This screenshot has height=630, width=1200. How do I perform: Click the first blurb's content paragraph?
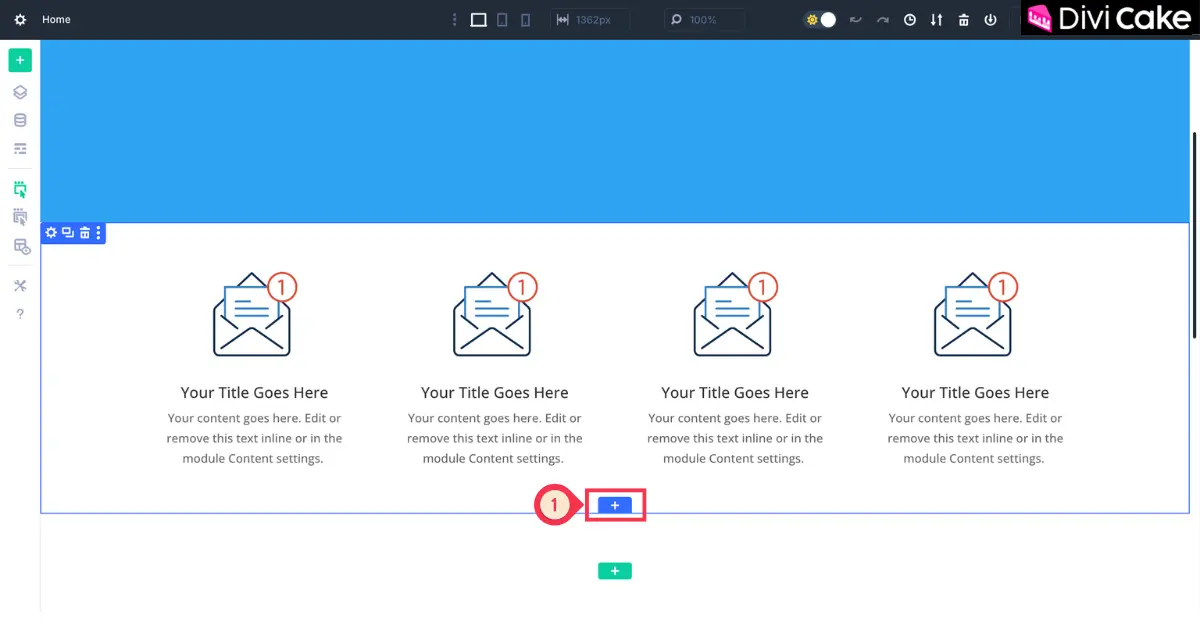point(254,438)
